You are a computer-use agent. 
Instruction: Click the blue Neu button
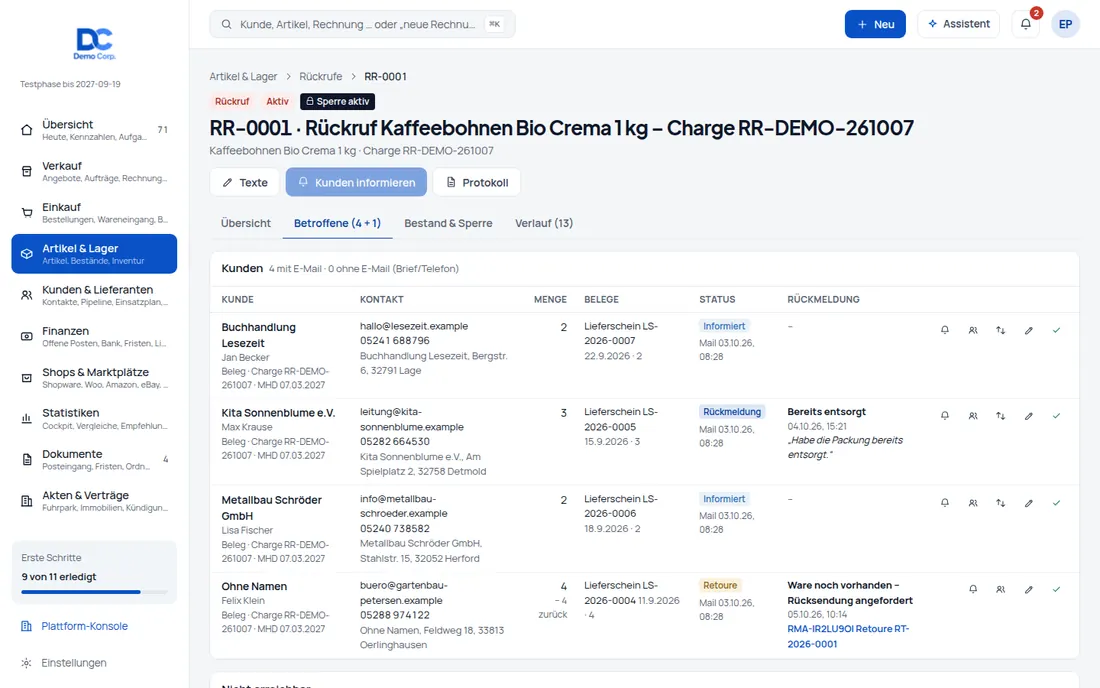pos(875,24)
